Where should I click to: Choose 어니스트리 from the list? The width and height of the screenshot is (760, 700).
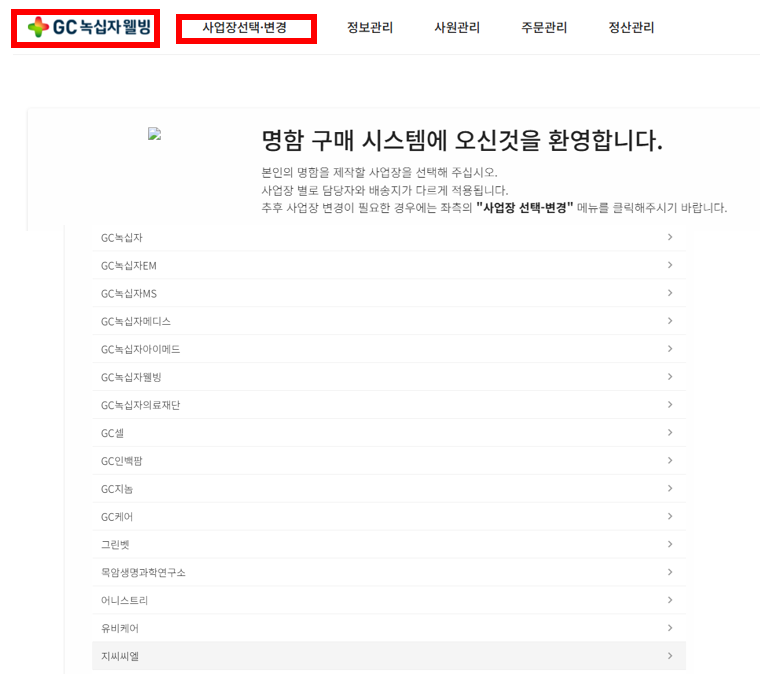coord(389,600)
